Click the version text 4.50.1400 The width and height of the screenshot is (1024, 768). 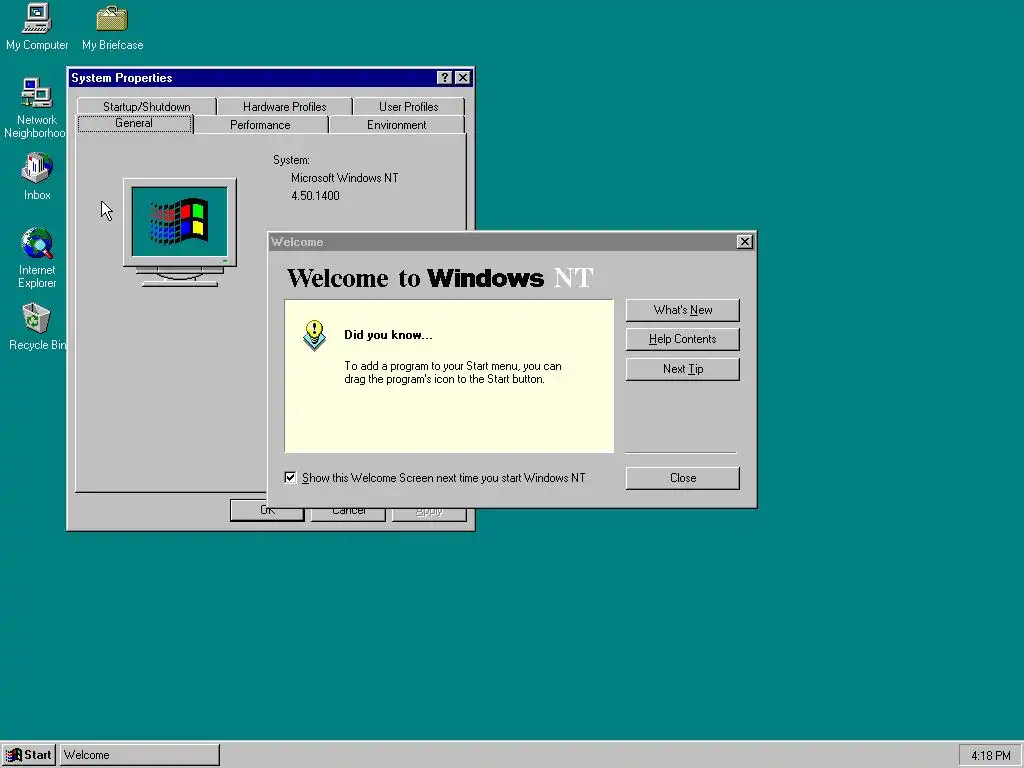pos(315,196)
